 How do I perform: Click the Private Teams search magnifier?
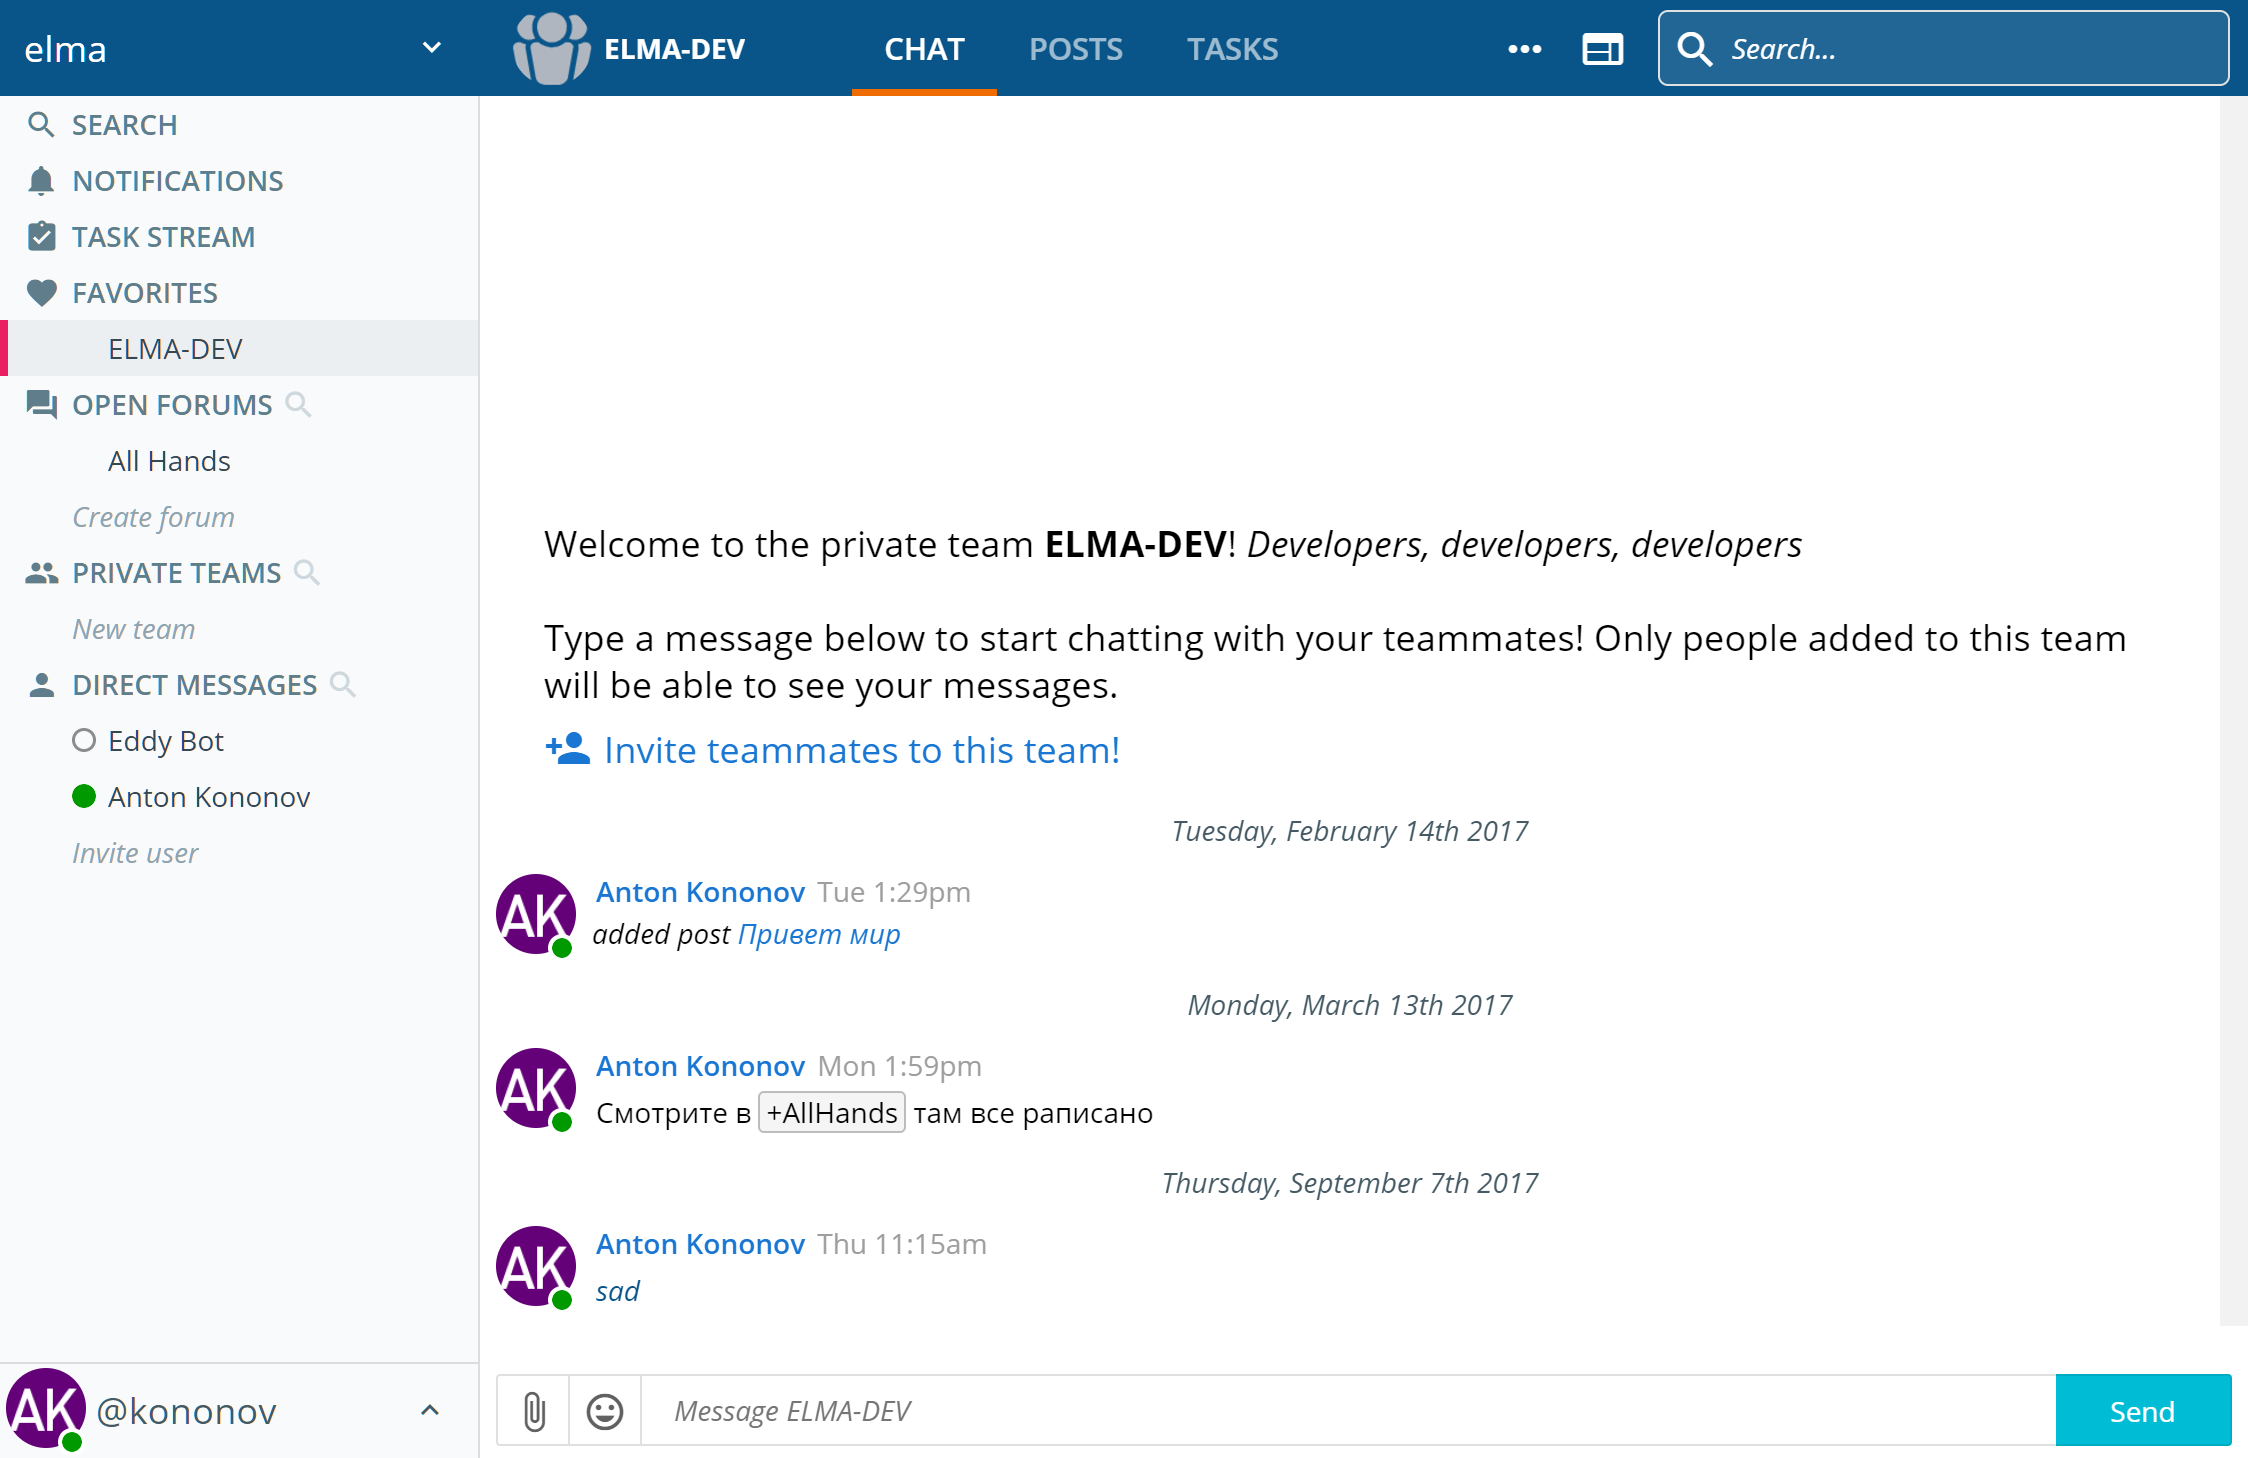point(307,572)
